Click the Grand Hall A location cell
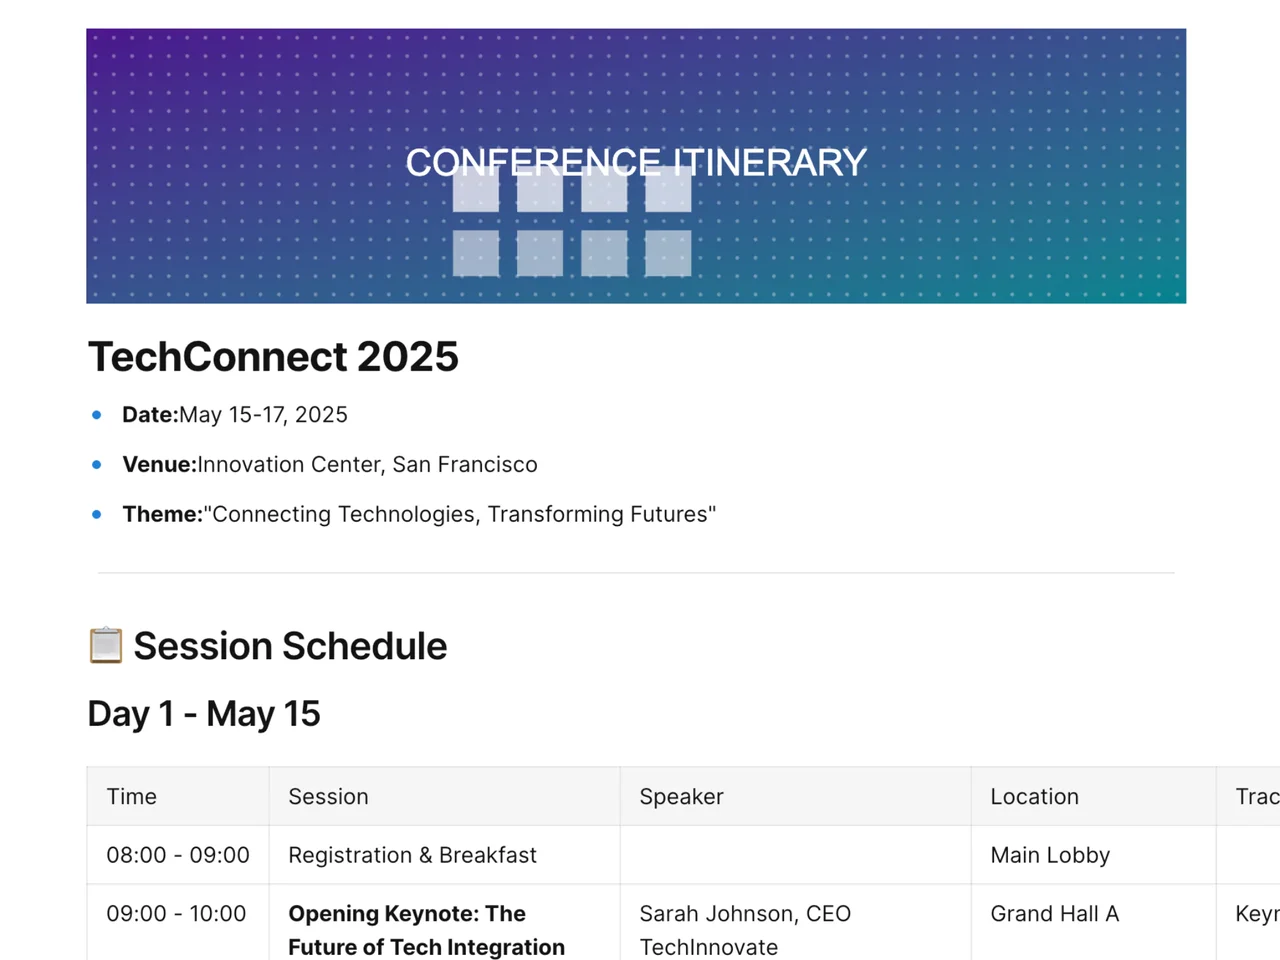Image resolution: width=1280 pixels, height=960 pixels. pos(1054,914)
